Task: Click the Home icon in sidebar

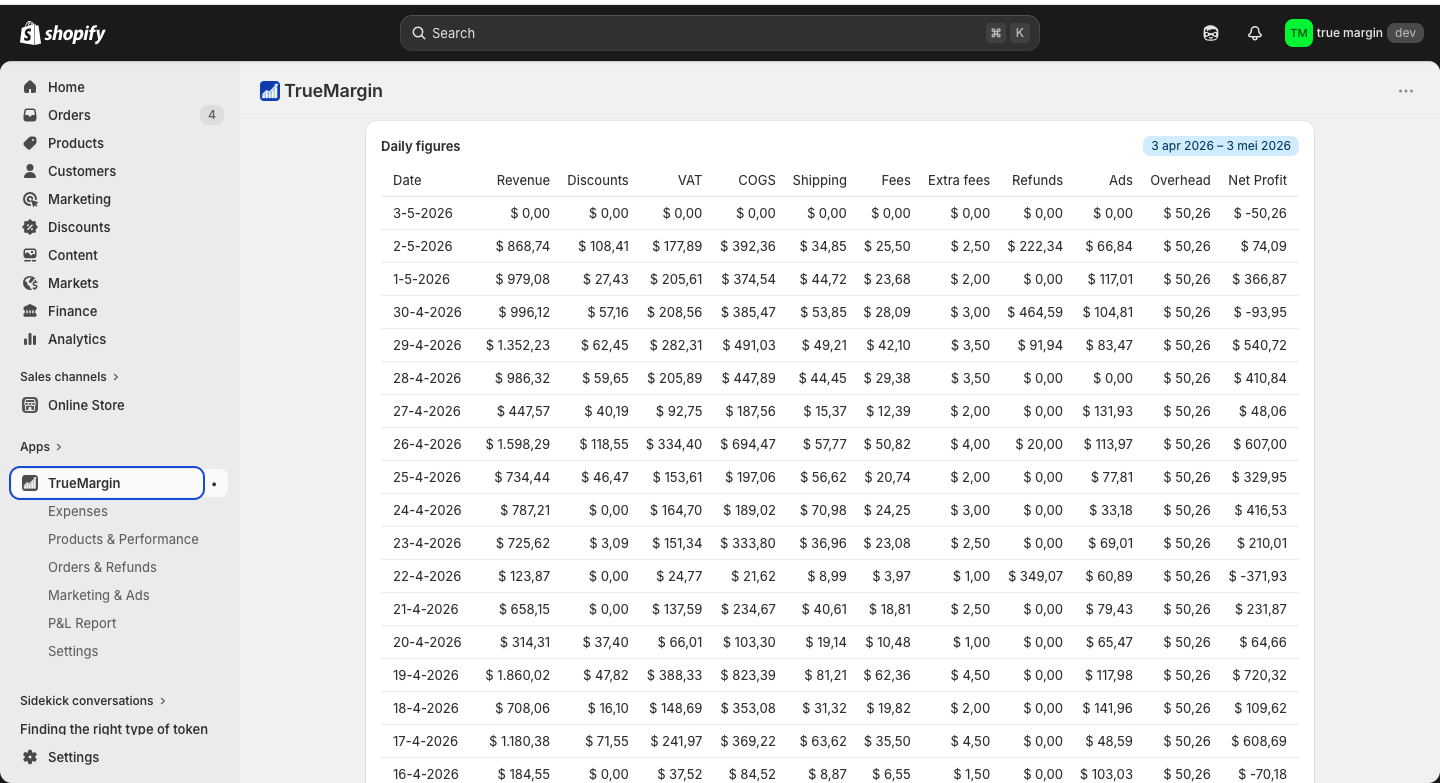Action: [30, 87]
